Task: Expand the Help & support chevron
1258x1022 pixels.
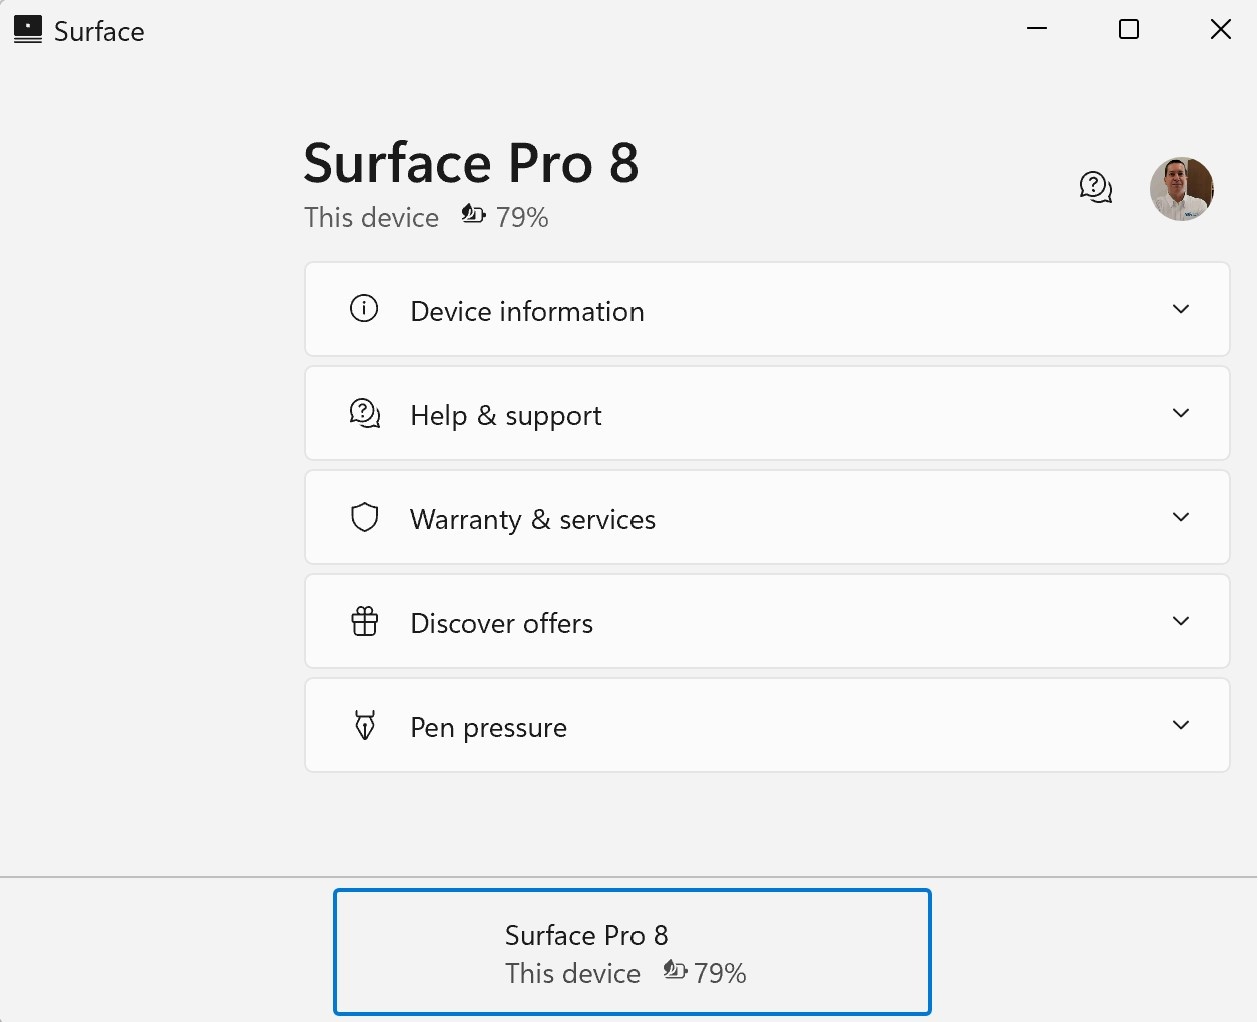Action: point(1181,413)
